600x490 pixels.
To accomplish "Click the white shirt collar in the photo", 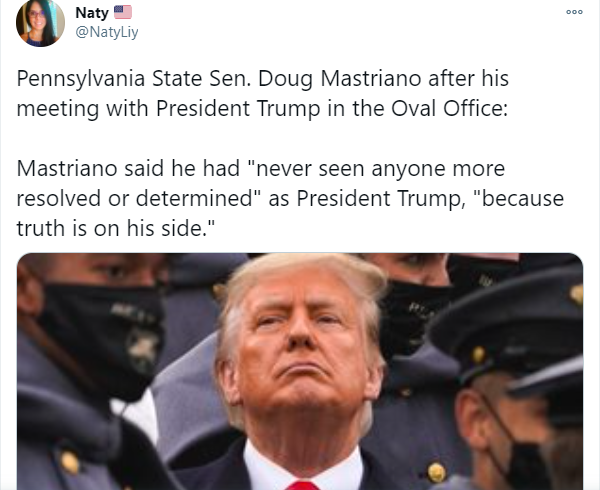I will tap(302, 465).
